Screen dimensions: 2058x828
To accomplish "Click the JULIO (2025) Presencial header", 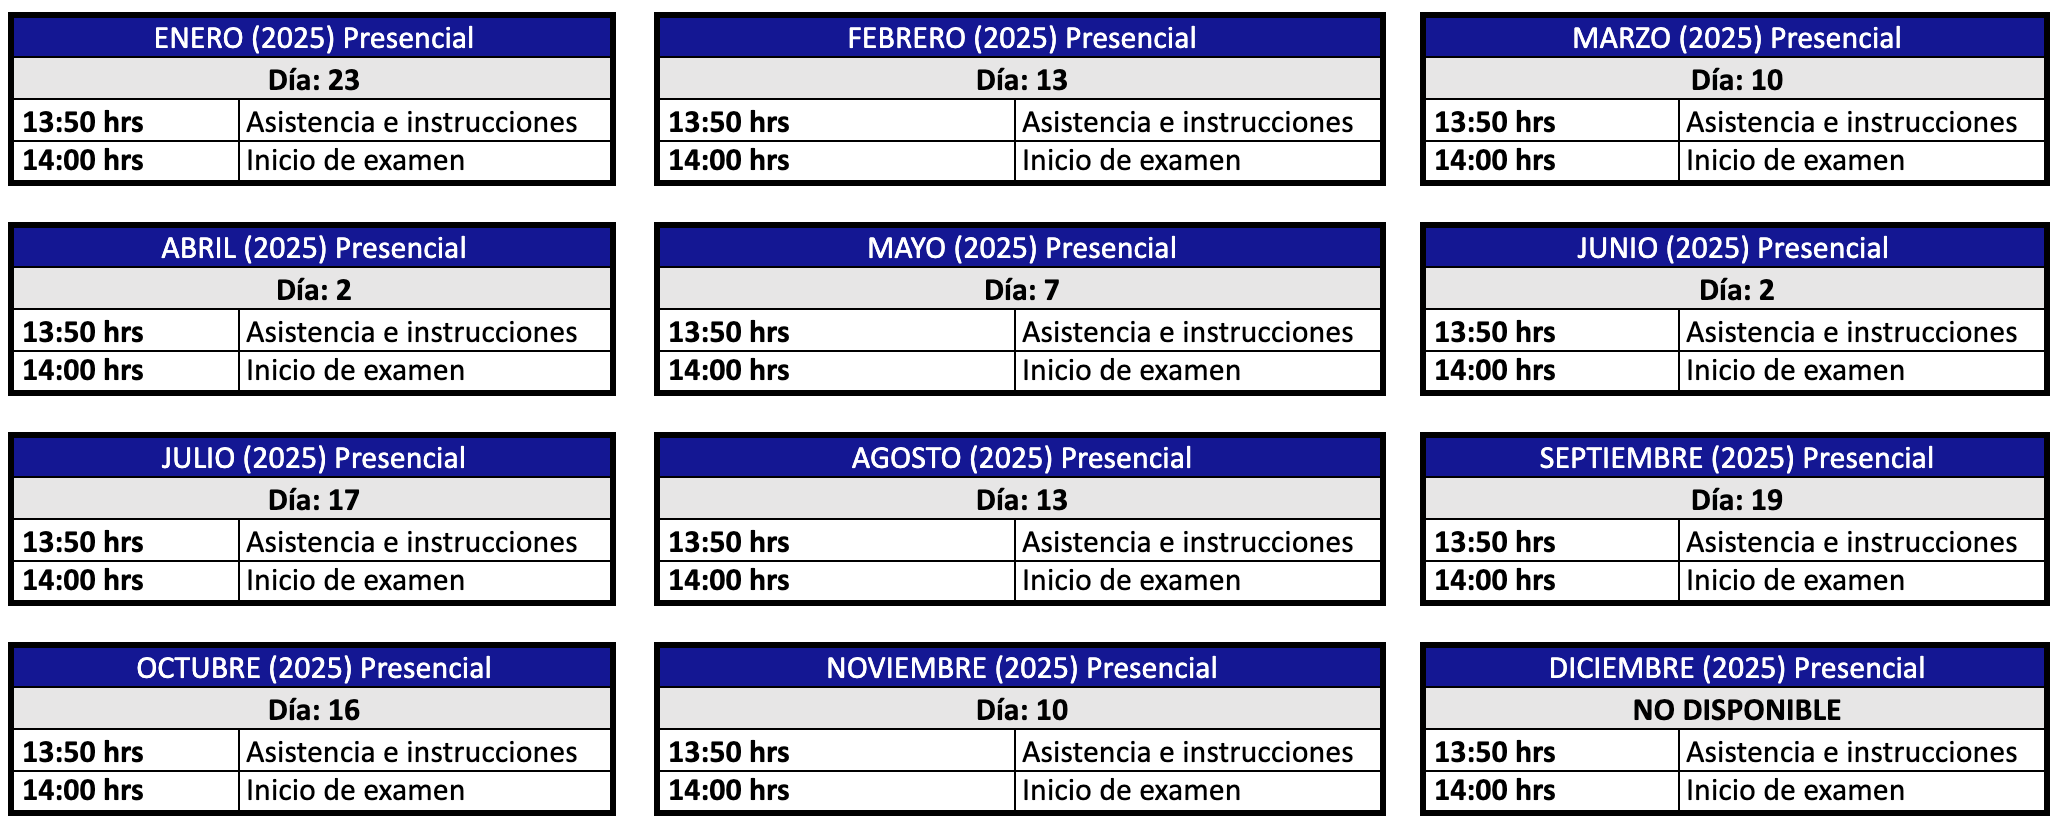I will point(313,458).
